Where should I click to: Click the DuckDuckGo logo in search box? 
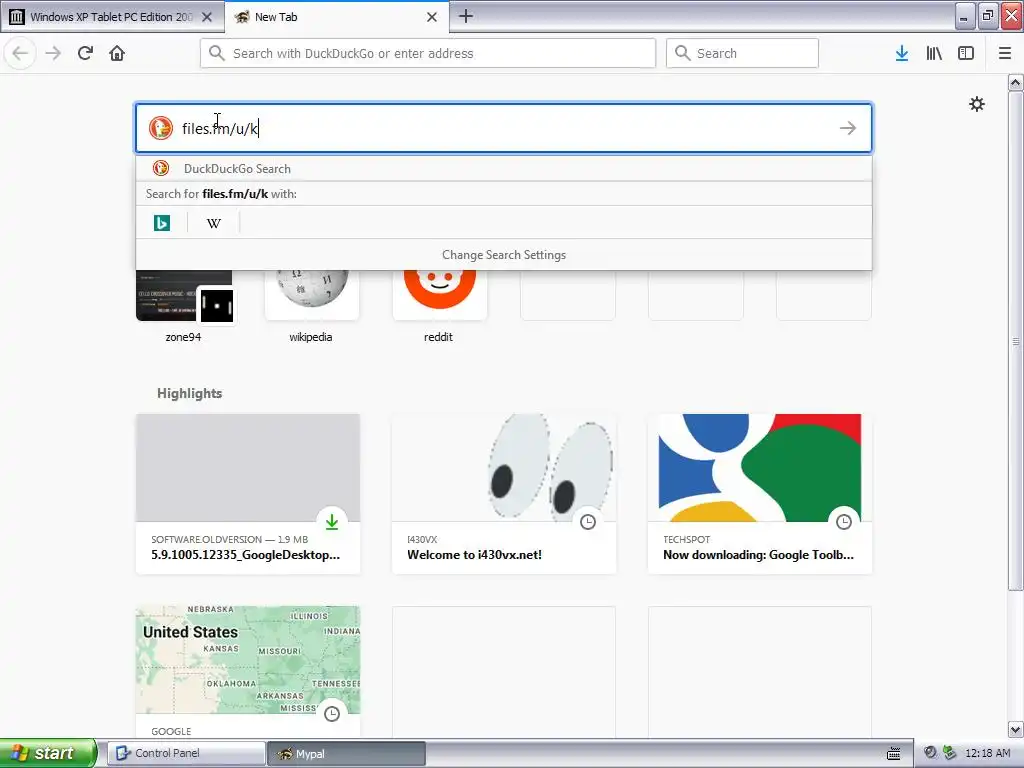tap(161, 128)
